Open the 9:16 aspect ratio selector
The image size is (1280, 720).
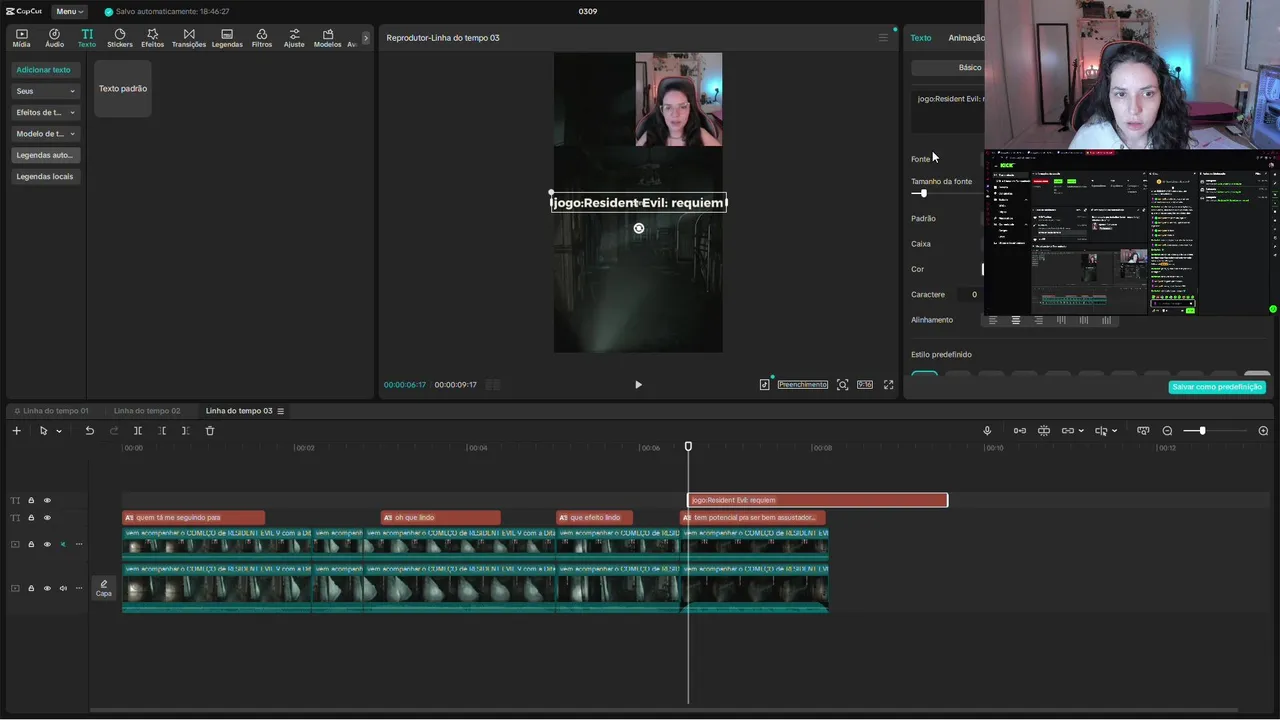click(865, 385)
